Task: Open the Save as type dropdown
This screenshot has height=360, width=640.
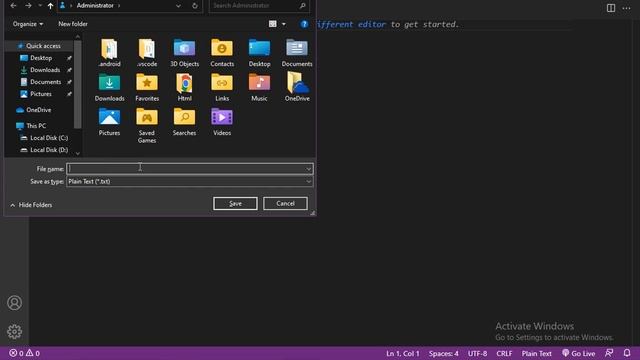Action: point(190,182)
